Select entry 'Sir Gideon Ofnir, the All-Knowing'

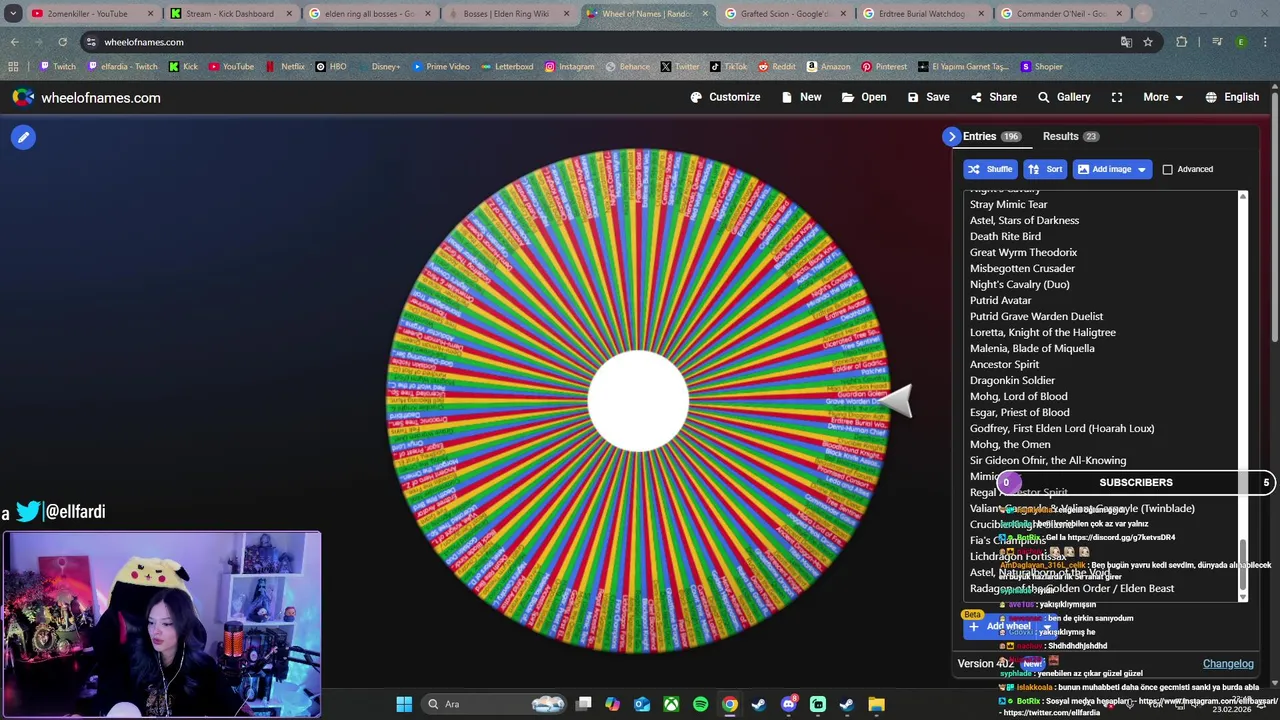(1047, 460)
